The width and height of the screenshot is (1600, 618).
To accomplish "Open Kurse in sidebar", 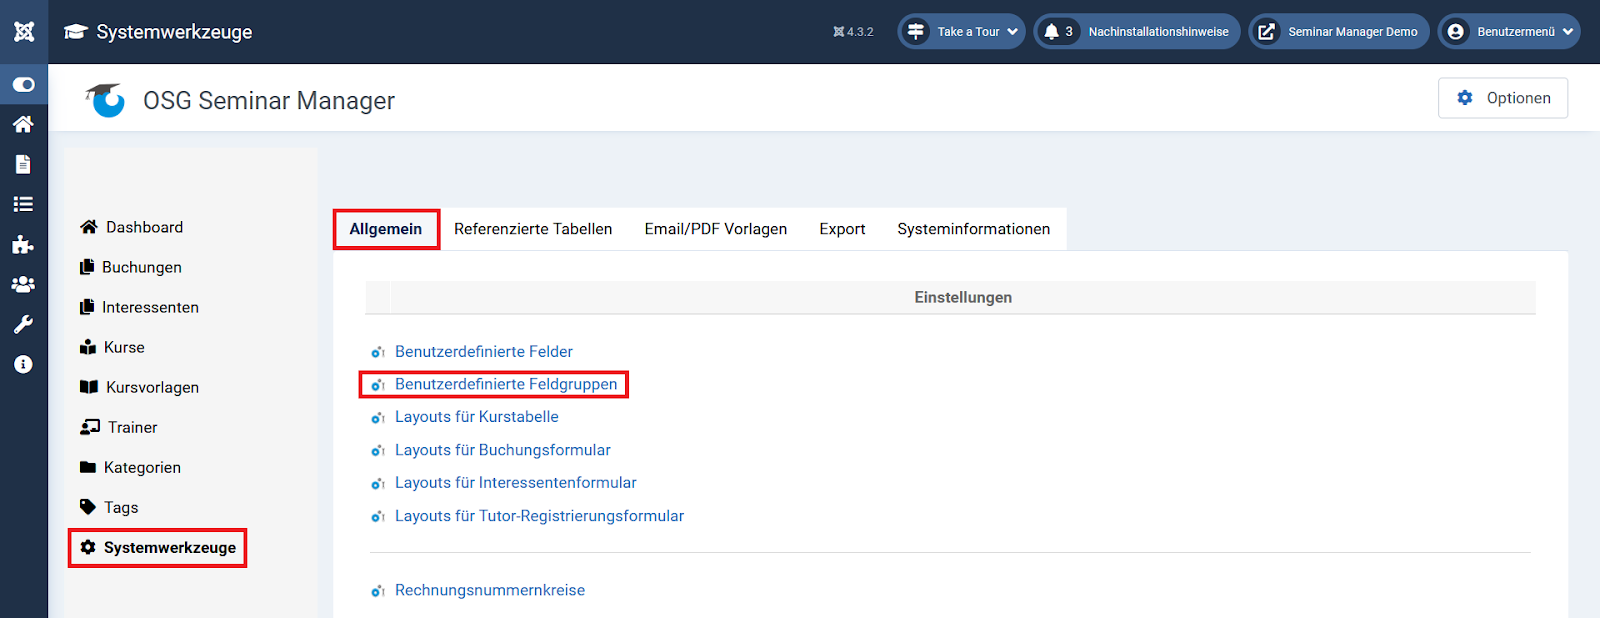I will pos(124,347).
